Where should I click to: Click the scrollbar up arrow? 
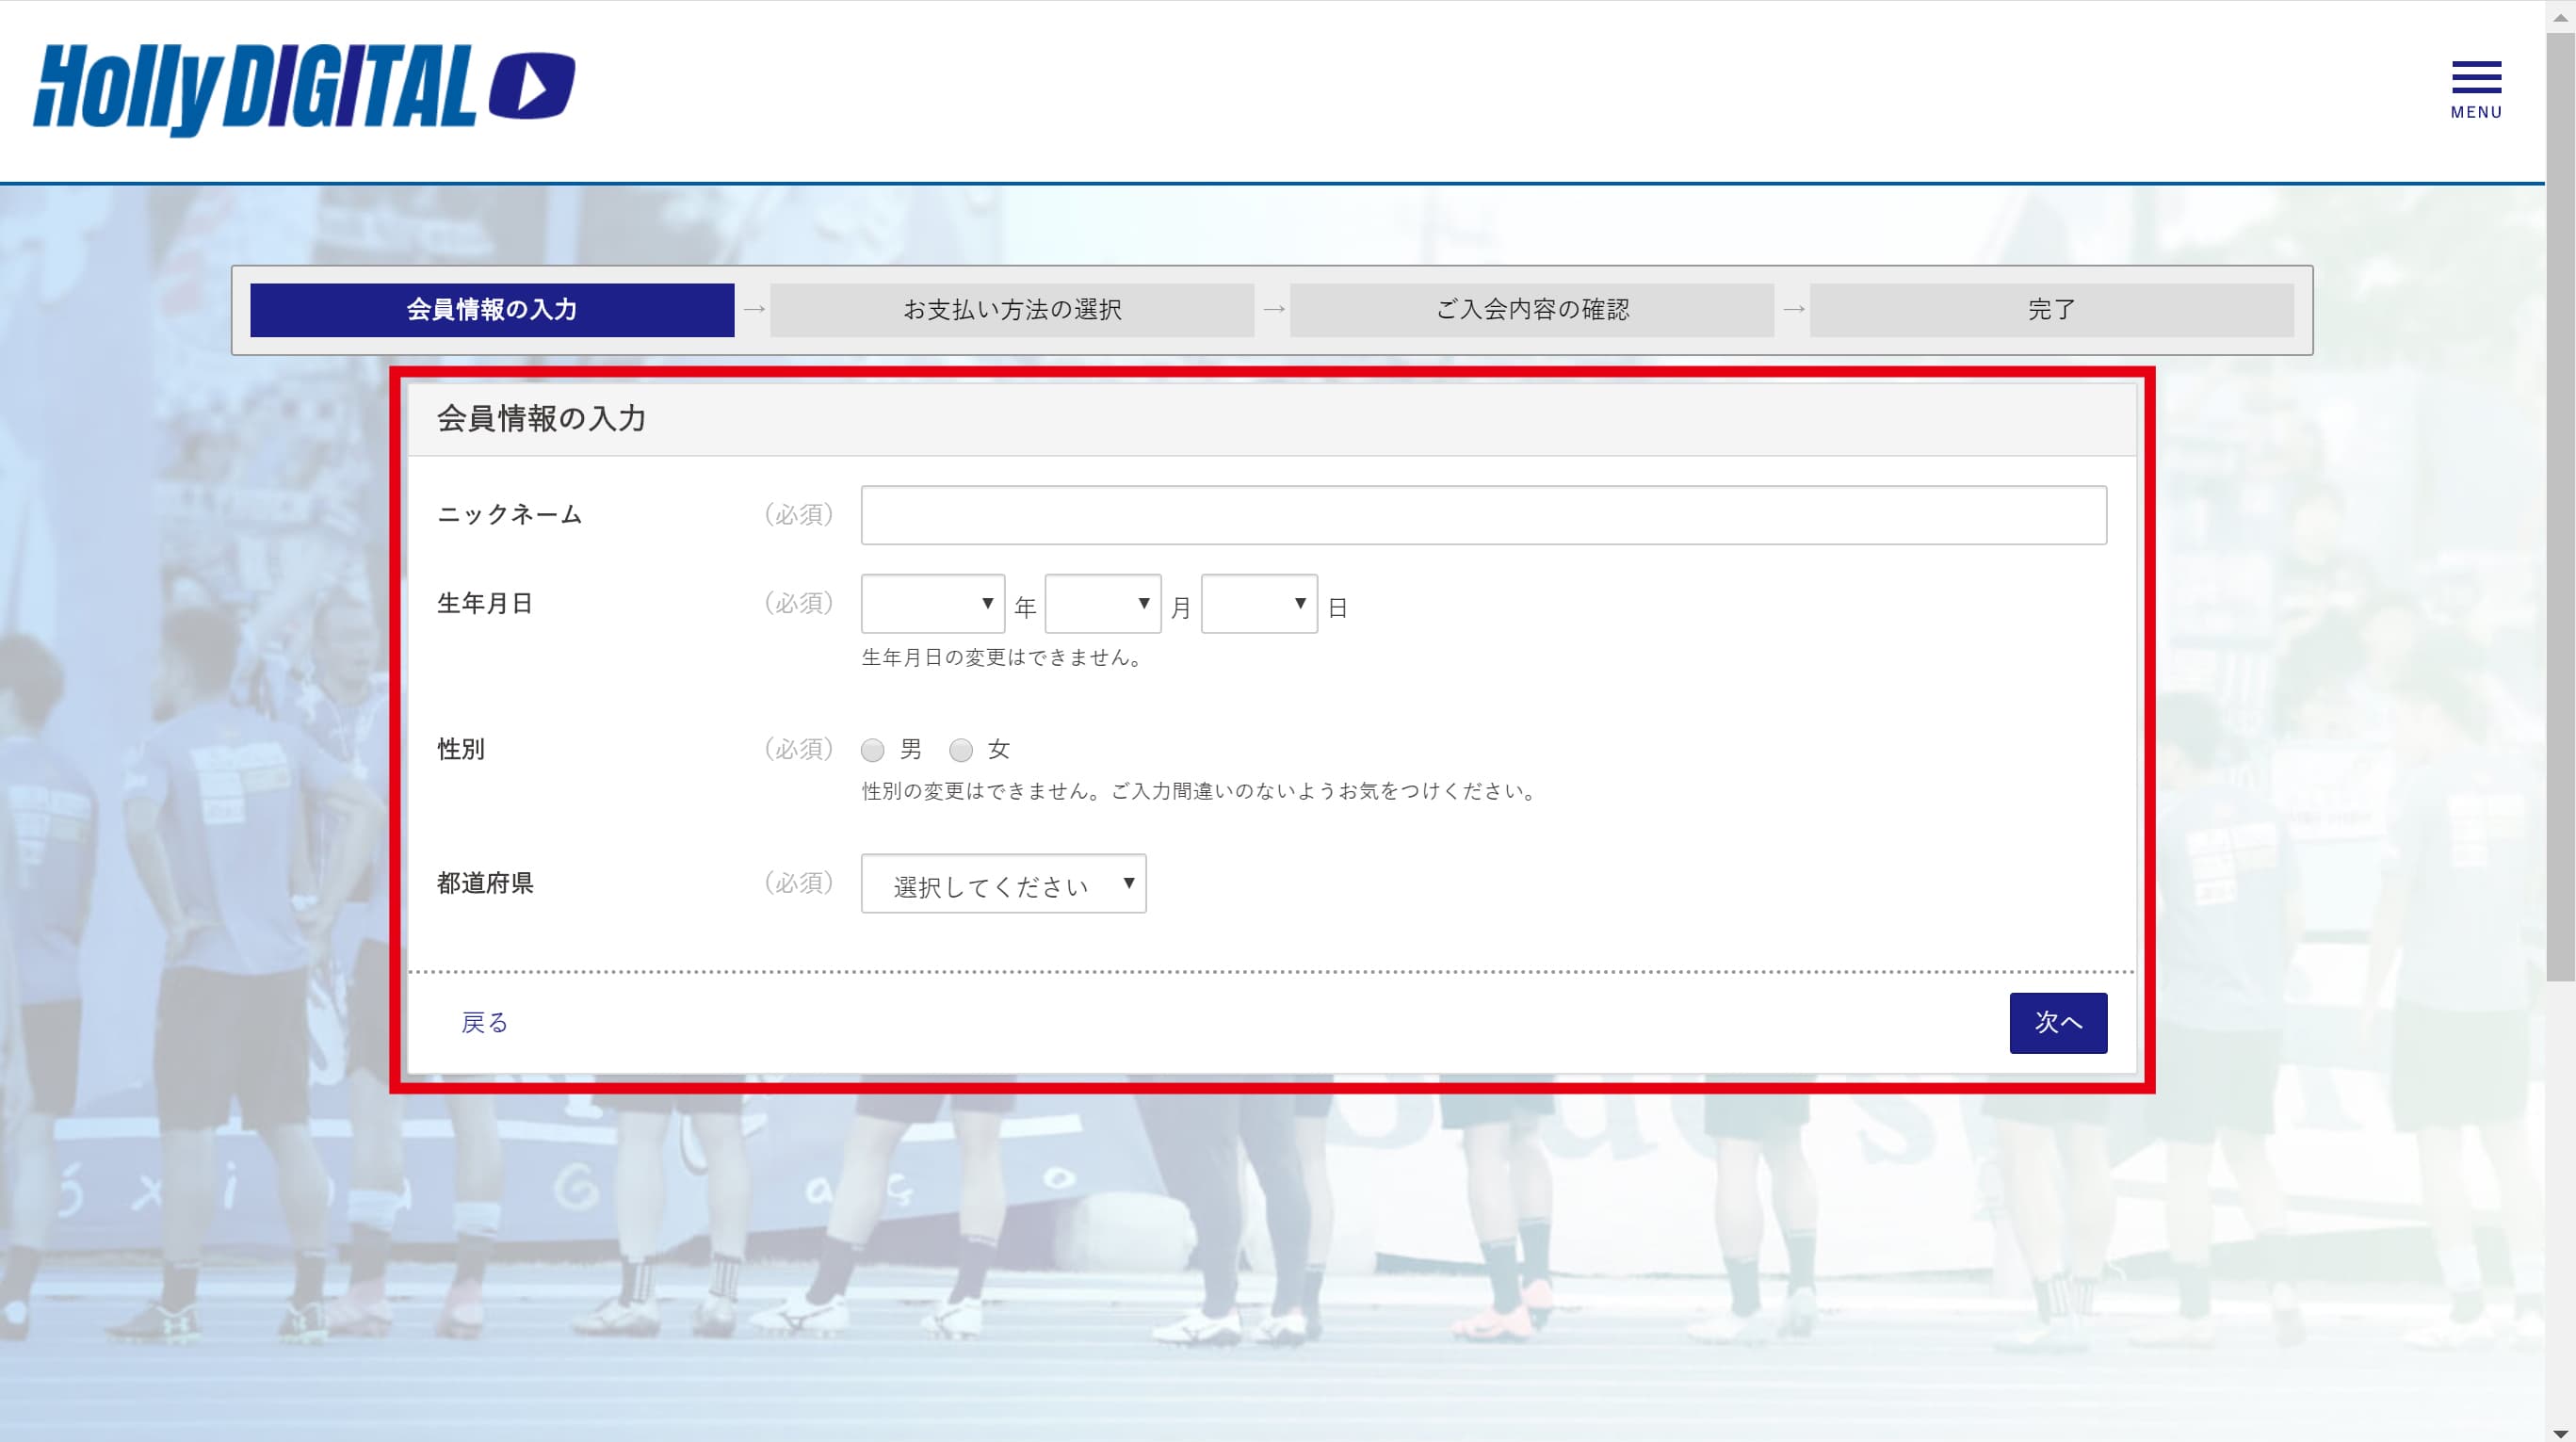2560,16
